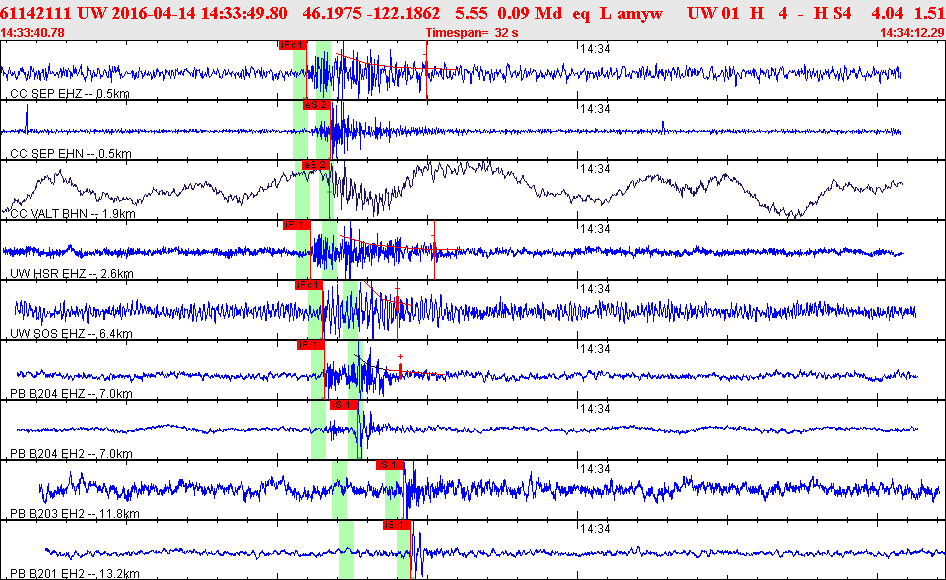The width and height of the screenshot is (946, 580).
Task: Click the 14:34 tick label in CC VALT BHN row
Action: point(595,168)
